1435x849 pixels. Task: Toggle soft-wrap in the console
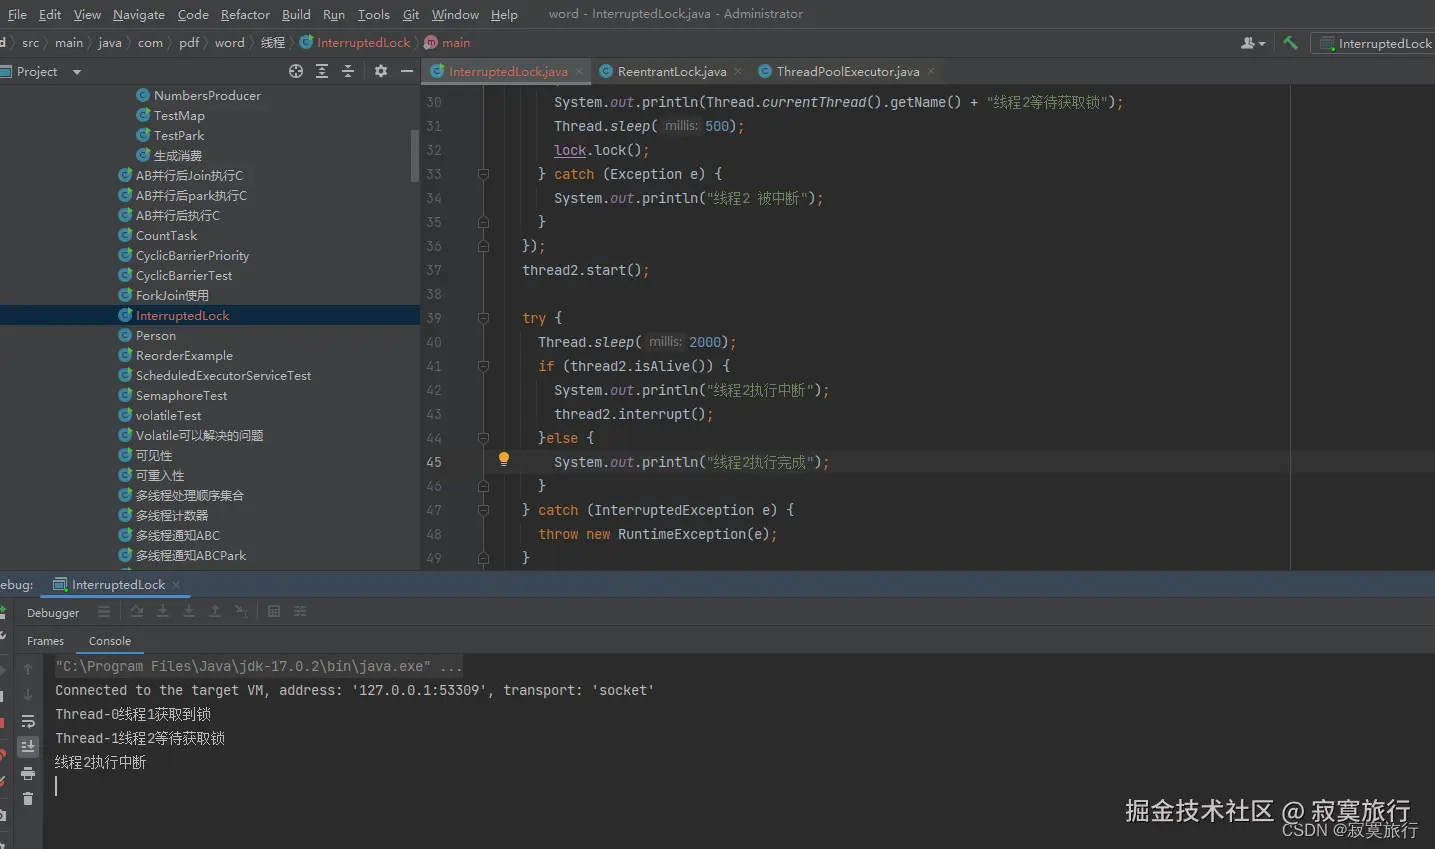tap(28, 721)
